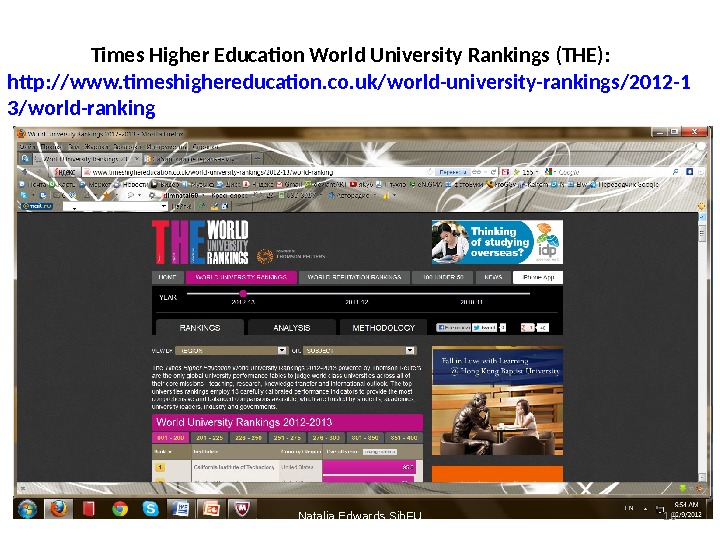Open World Reputation Rankings navigation tab

point(354,277)
